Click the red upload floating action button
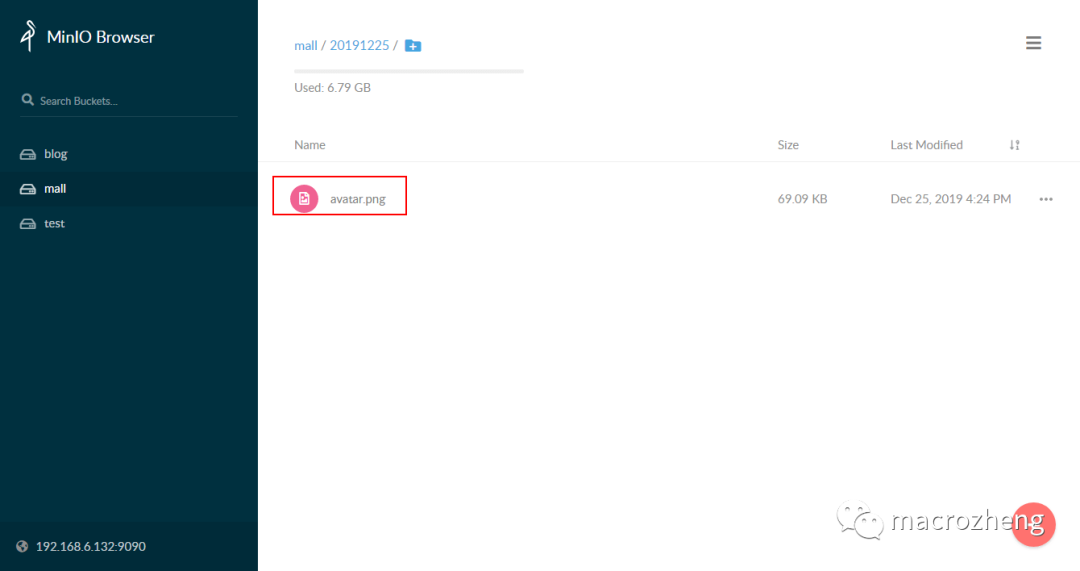1080x571 pixels. coord(1033,525)
